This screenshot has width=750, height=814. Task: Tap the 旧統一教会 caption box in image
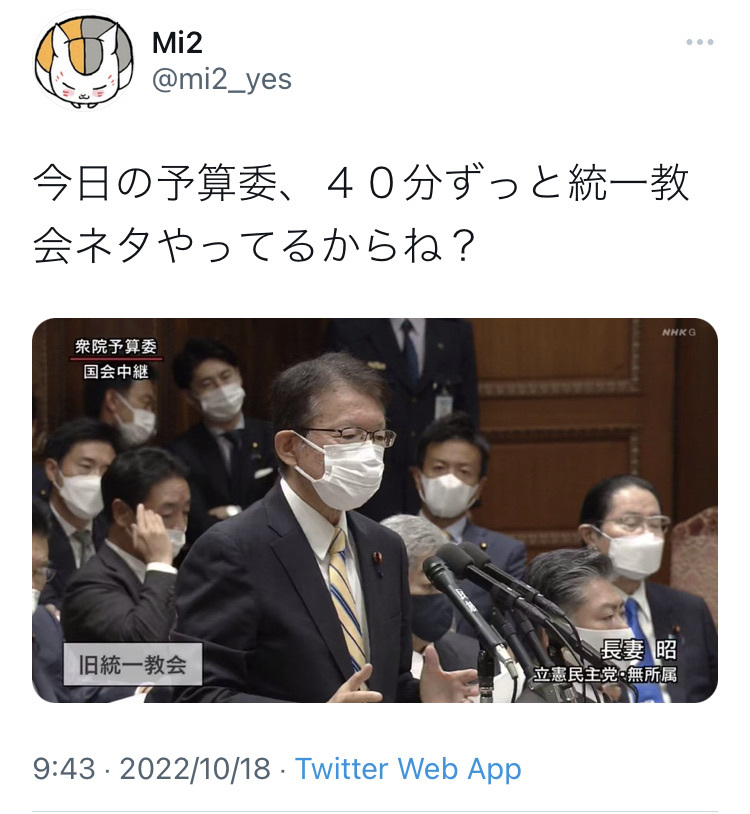pyautogui.click(x=132, y=665)
